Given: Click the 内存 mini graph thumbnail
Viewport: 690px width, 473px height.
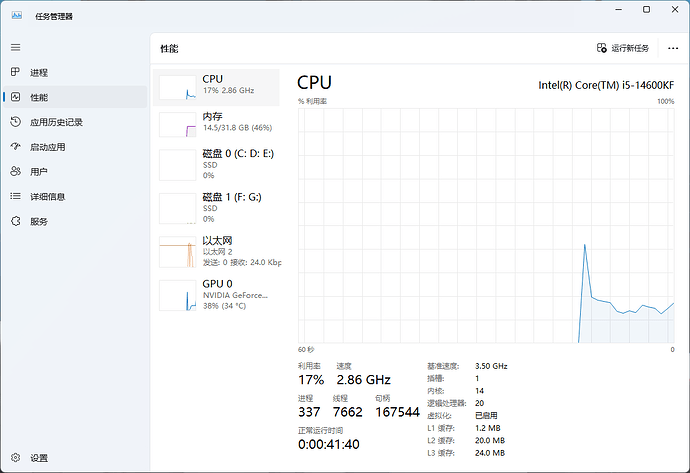Looking at the screenshot, I should pos(177,125).
